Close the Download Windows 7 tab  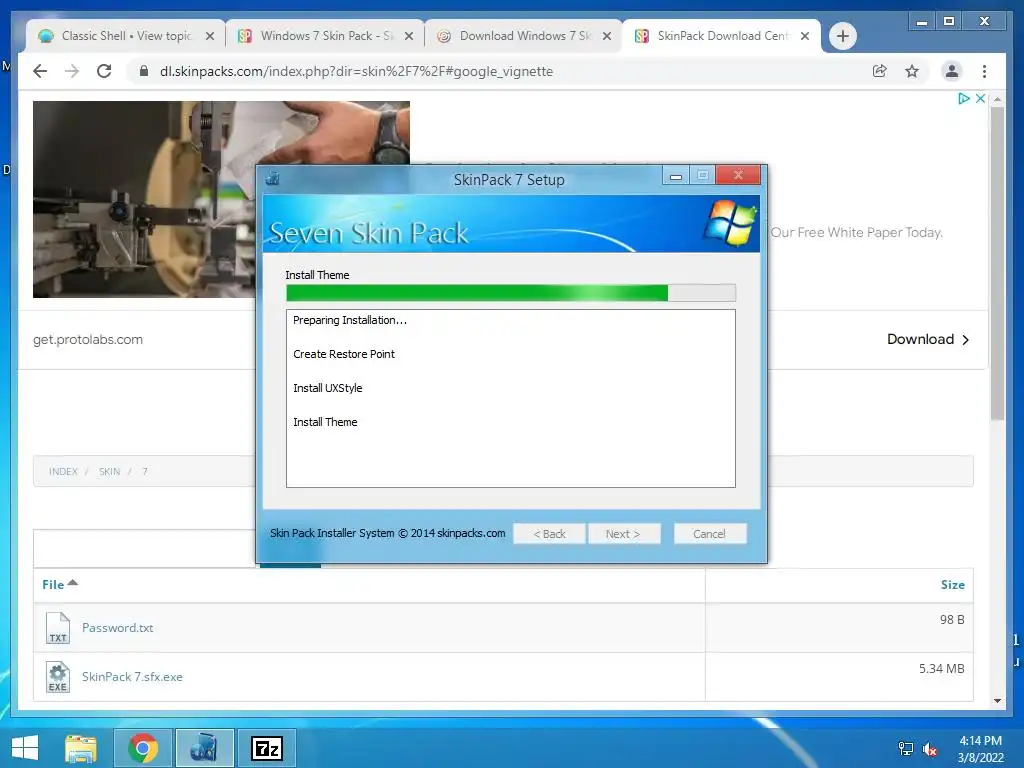(607, 36)
